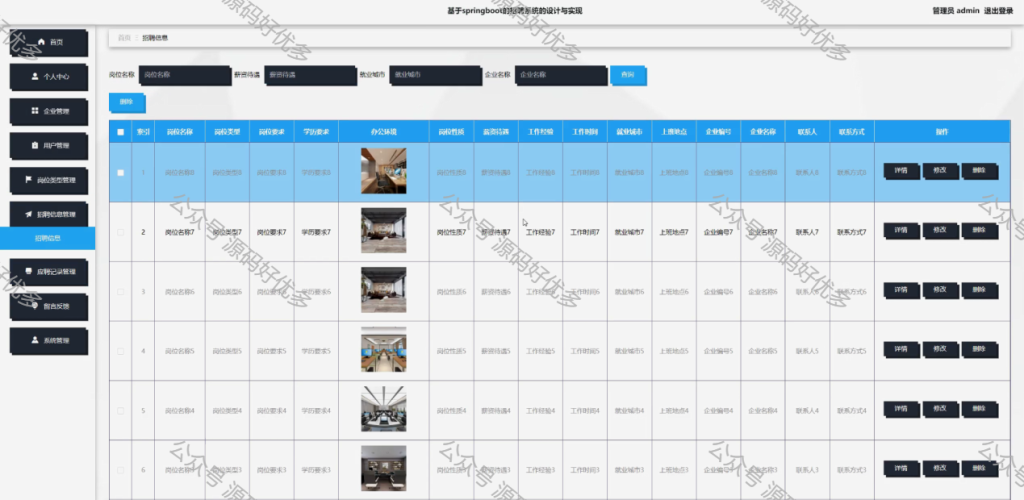Click the blue 删除 button above the table
This screenshot has width=1024, height=500.
(x=127, y=102)
